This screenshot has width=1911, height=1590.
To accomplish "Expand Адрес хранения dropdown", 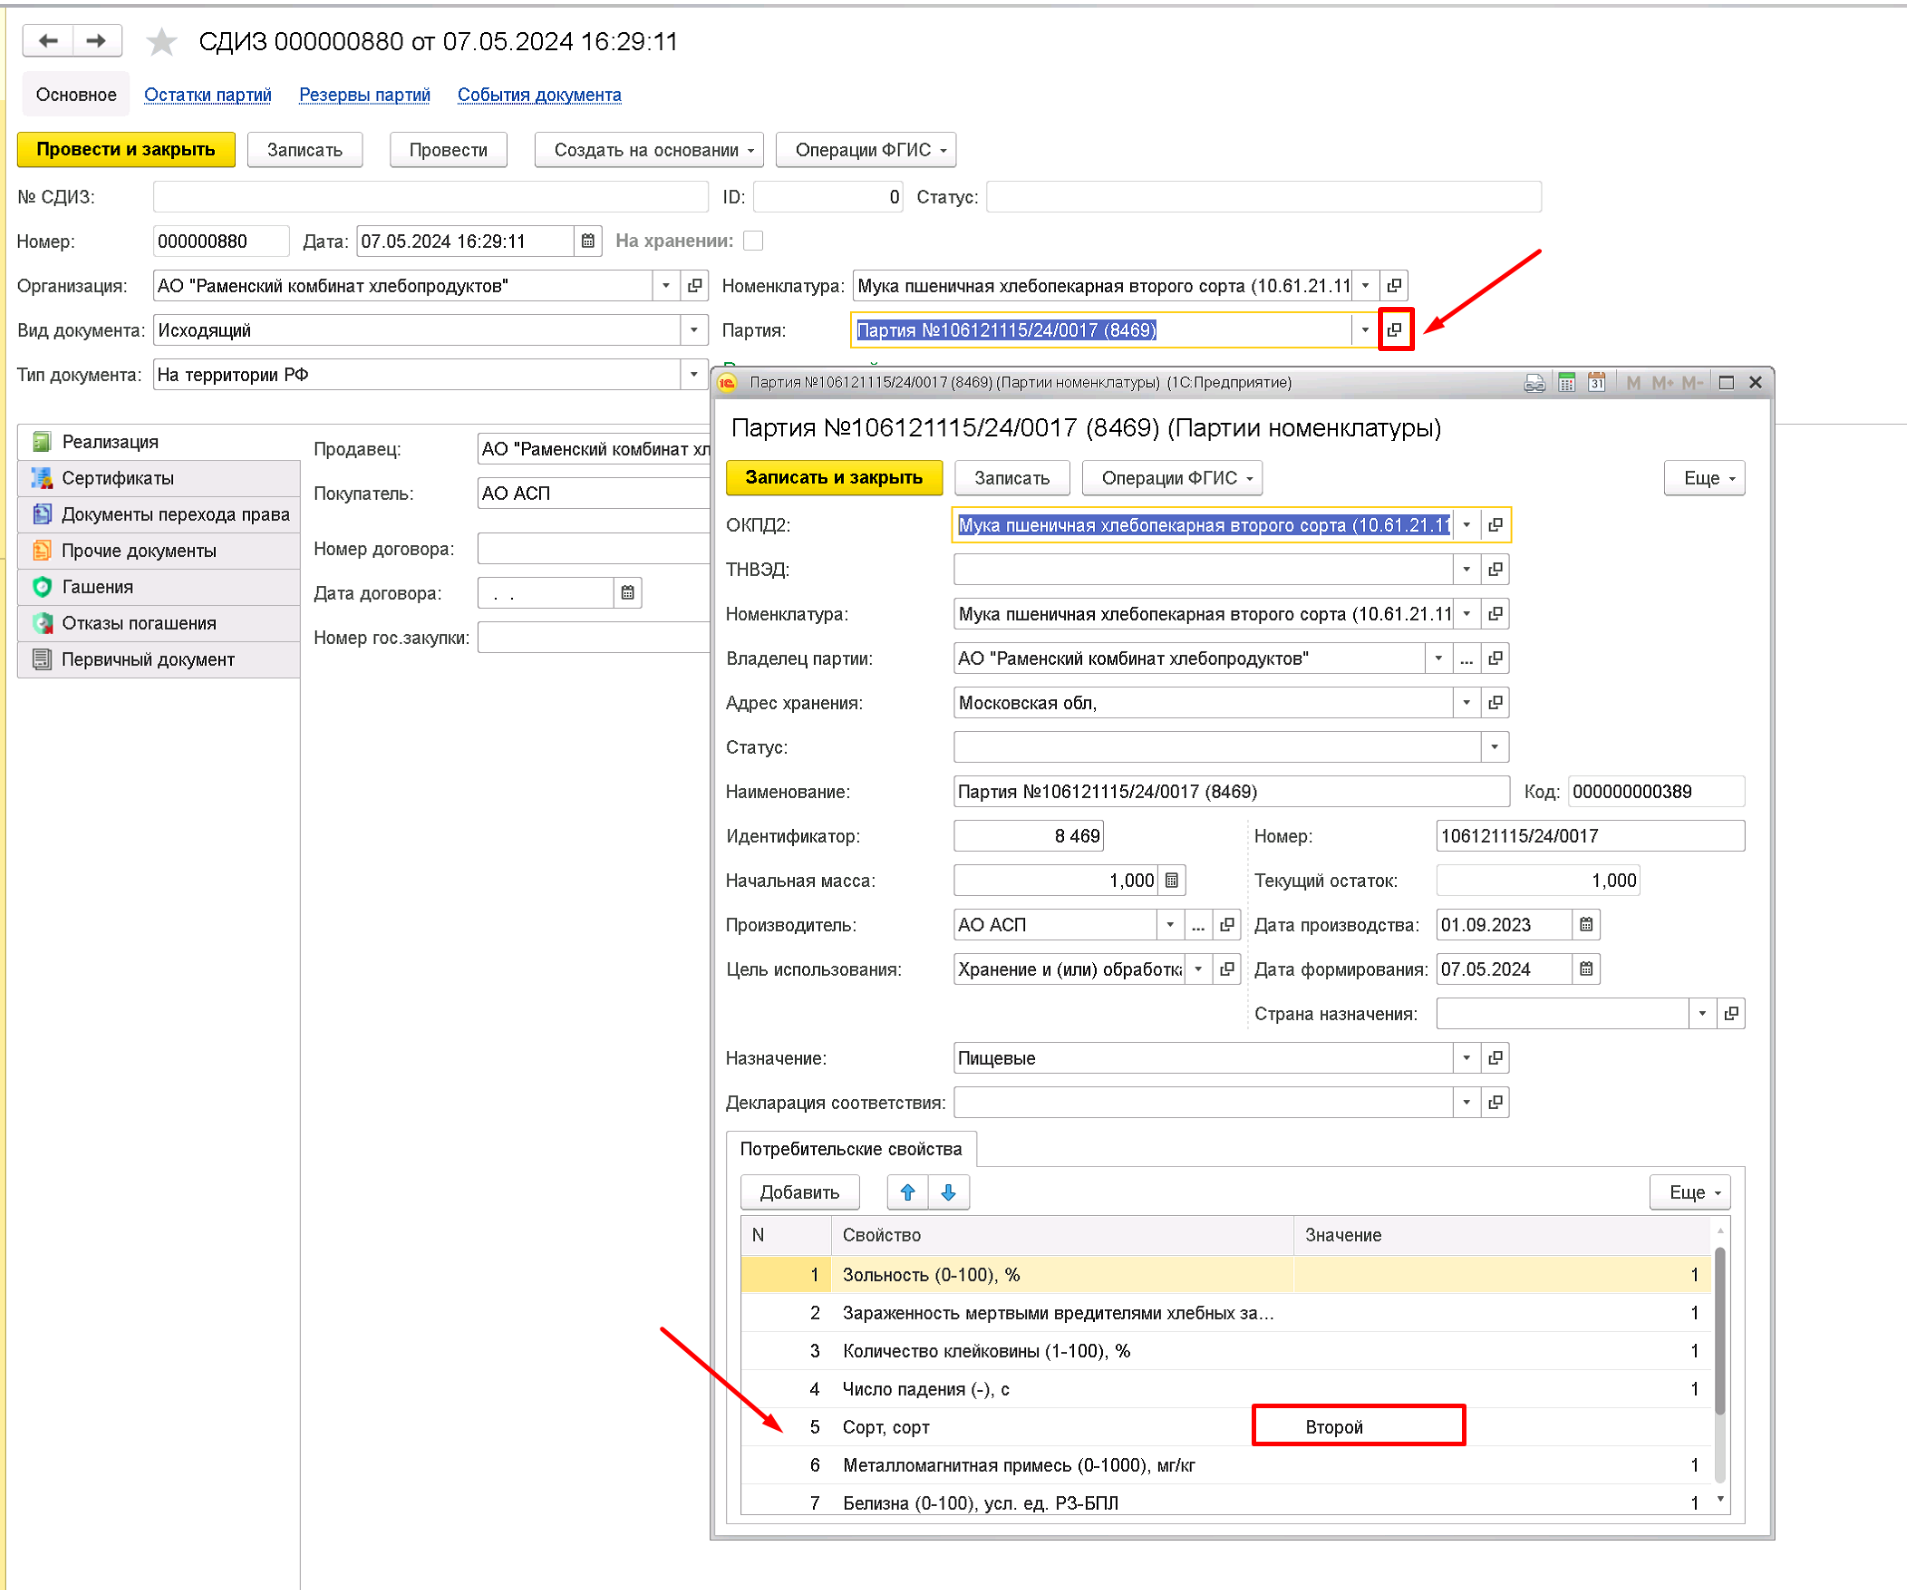I will click(x=1466, y=703).
